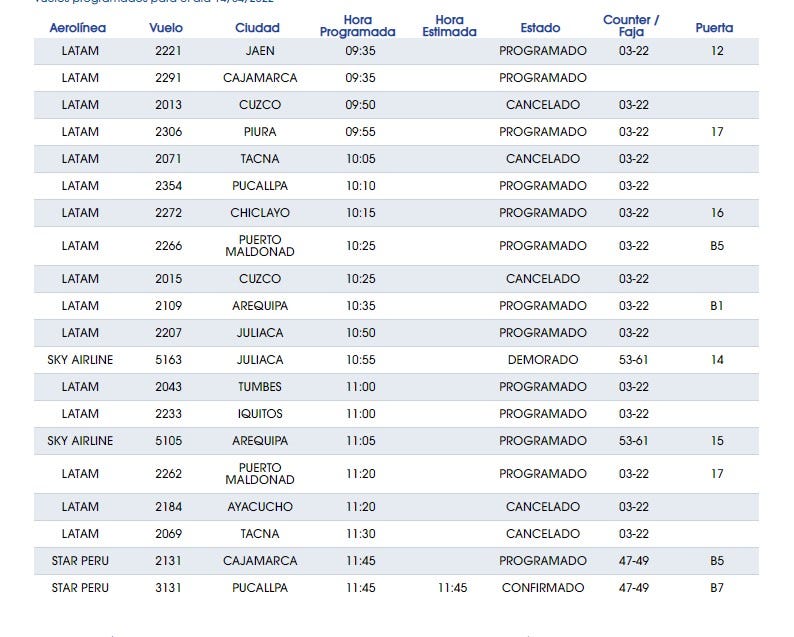Screen dimensions: 794x637
Task: Select the DEMORADO status cell
Action: pos(542,360)
